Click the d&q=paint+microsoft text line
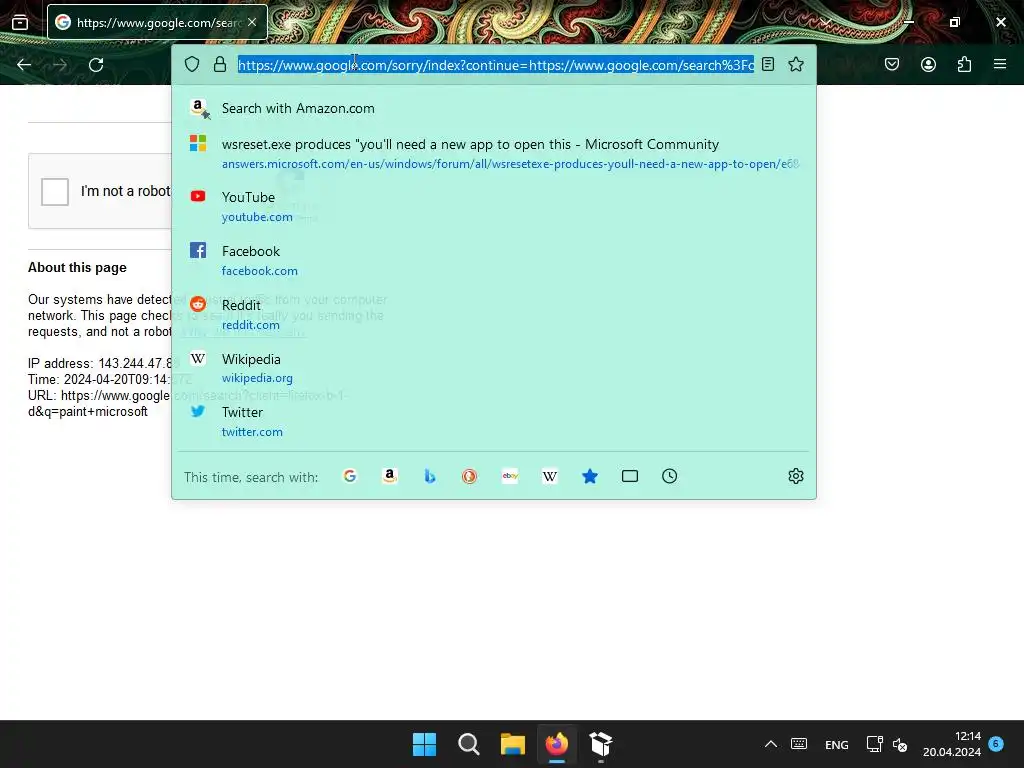 pos(88,412)
